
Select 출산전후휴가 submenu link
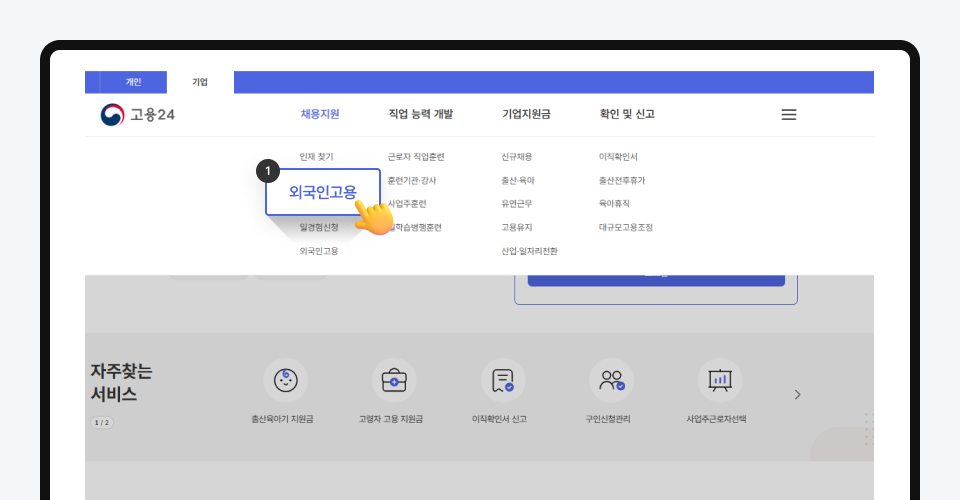621,181
